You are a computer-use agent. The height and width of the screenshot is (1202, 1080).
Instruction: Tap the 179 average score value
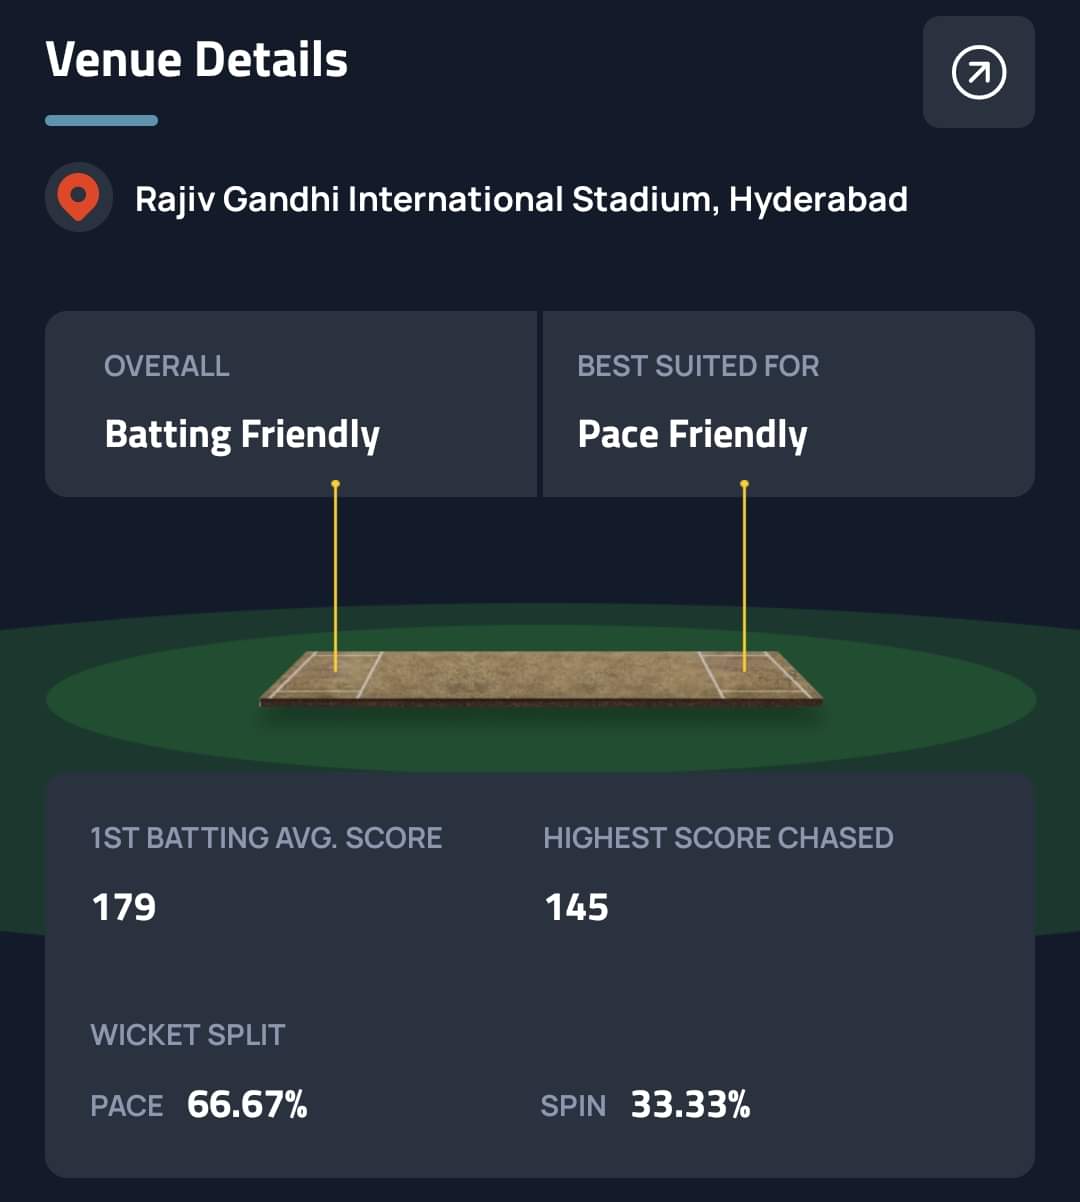[x=124, y=908]
